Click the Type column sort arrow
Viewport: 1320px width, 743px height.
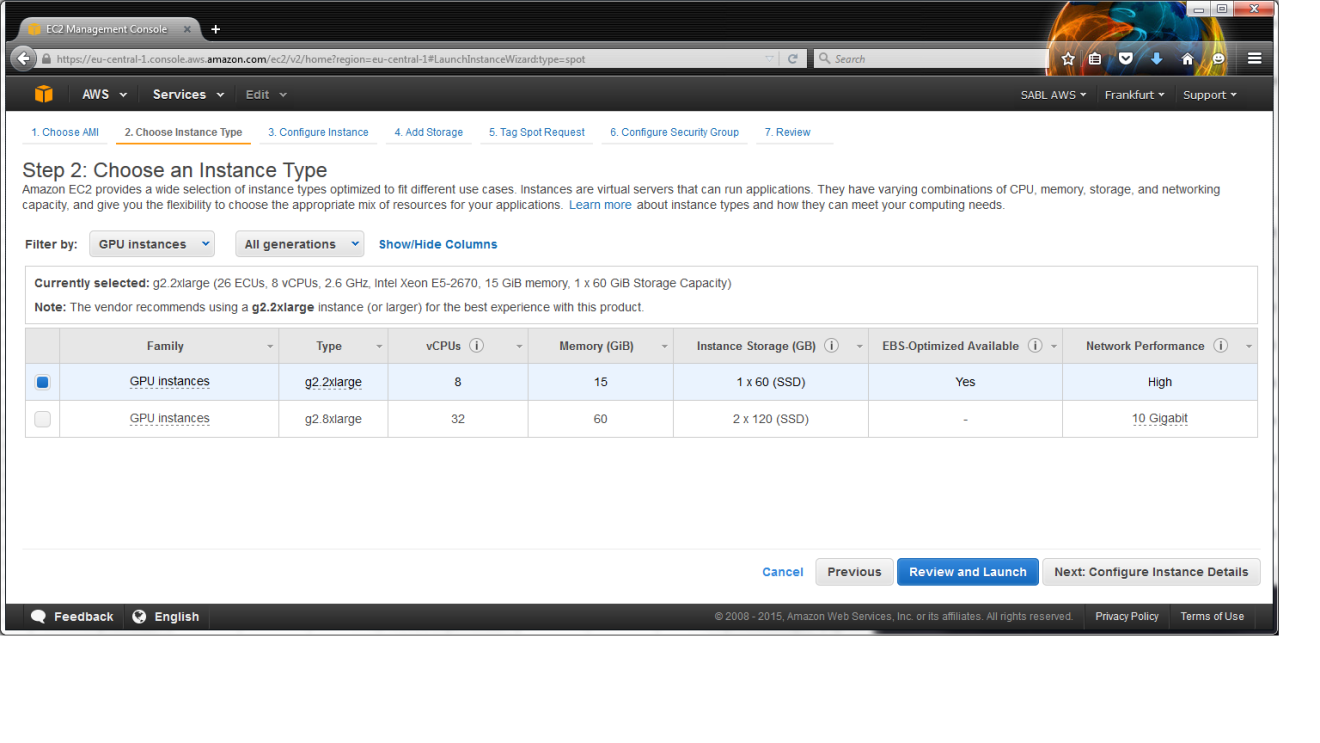point(379,347)
